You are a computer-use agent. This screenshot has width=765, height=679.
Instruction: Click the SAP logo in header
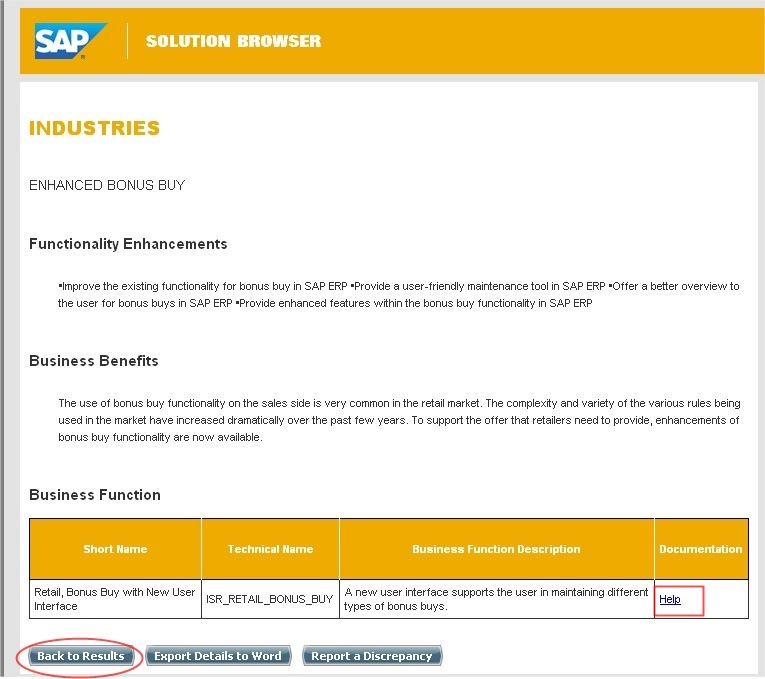pyautogui.click(x=70, y=41)
